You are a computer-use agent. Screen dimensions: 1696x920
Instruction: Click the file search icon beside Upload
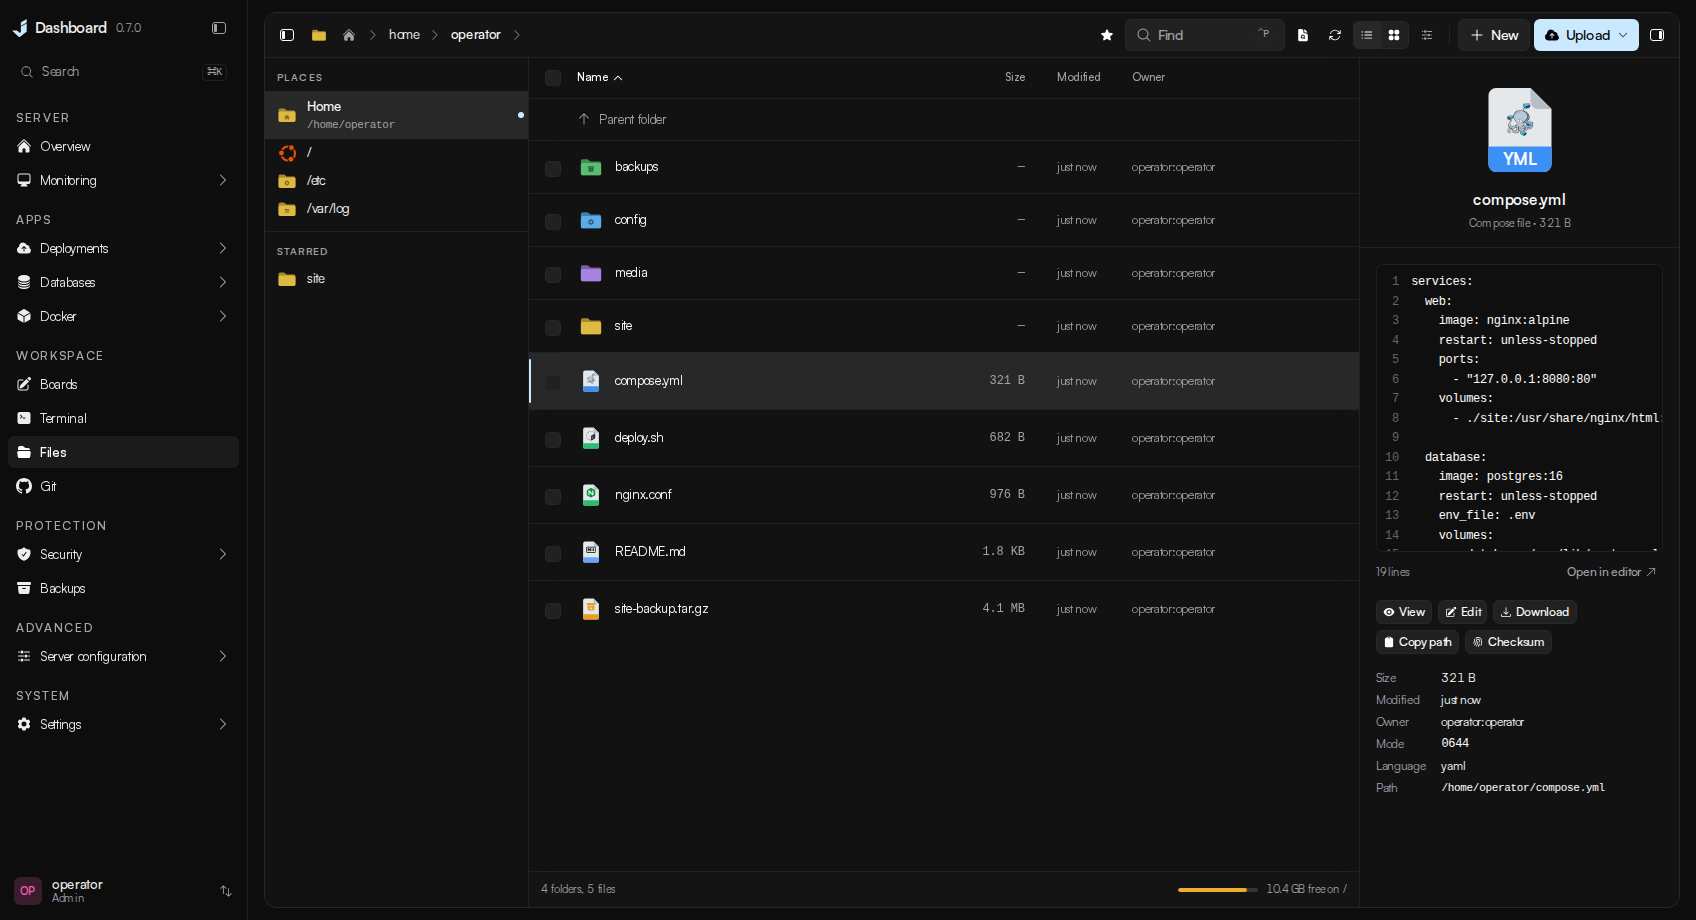click(x=1303, y=35)
